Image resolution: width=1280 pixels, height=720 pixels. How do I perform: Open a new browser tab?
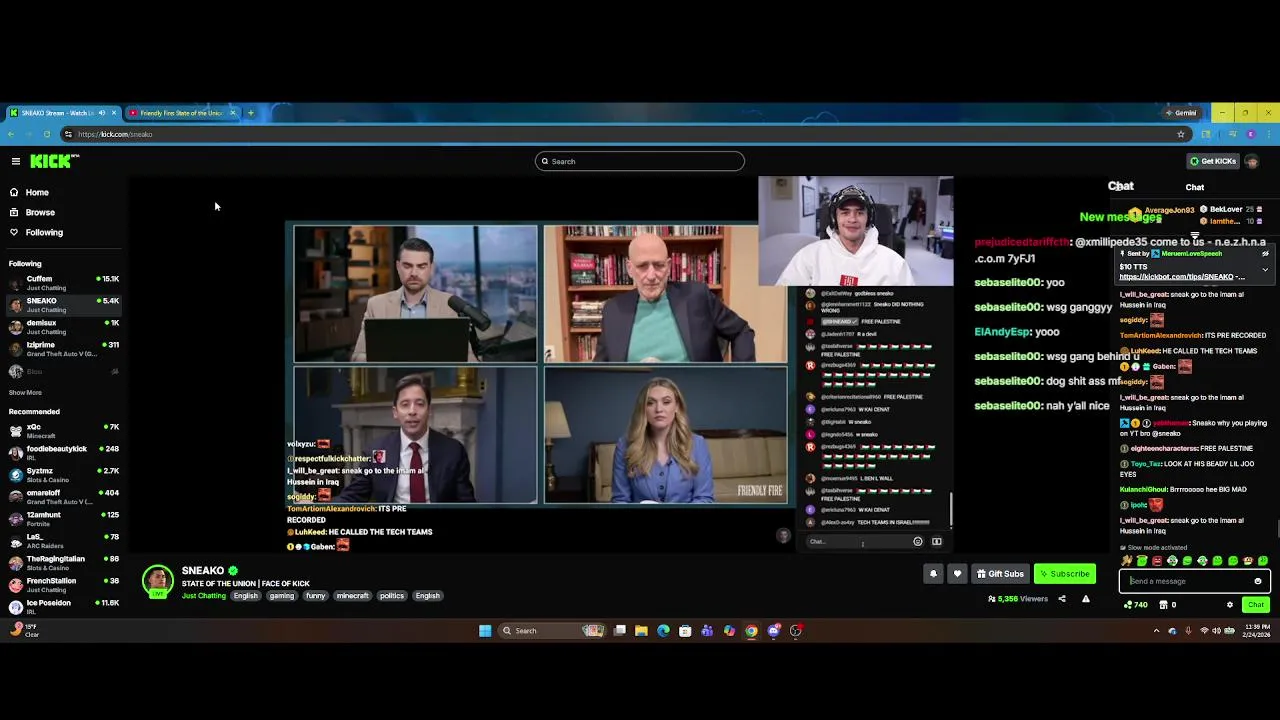251,113
